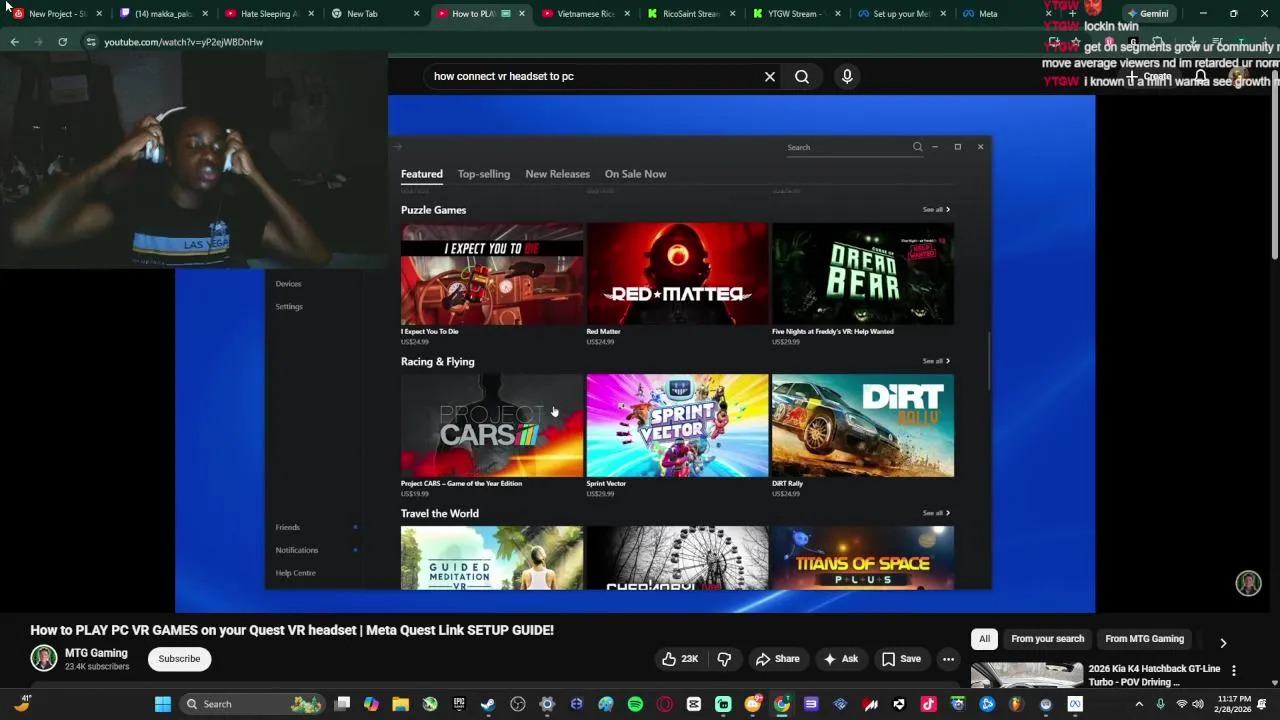This screenshot has width=1280, height=720.
Task: Open the Kia K4 Hatchback recommended video thumbnail
Action: [x=1026, y=675]
